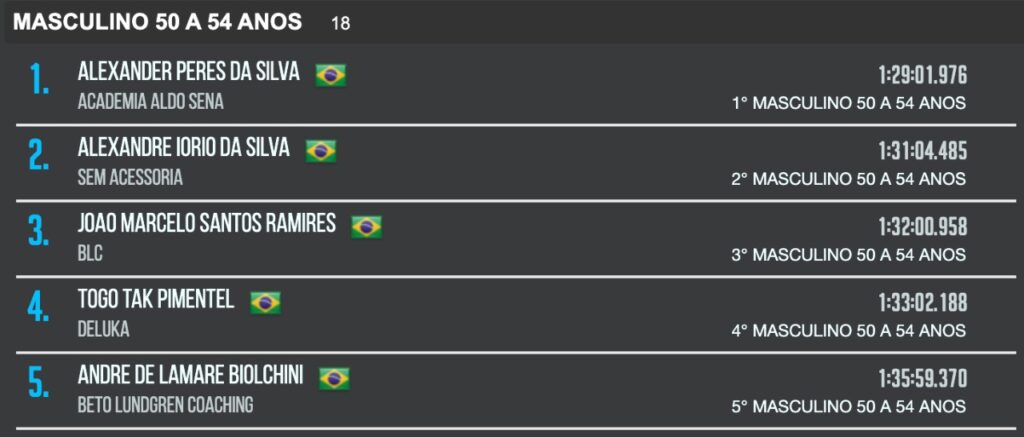Click rank number 5.
1024x437 pixels.
coord(39,382)
